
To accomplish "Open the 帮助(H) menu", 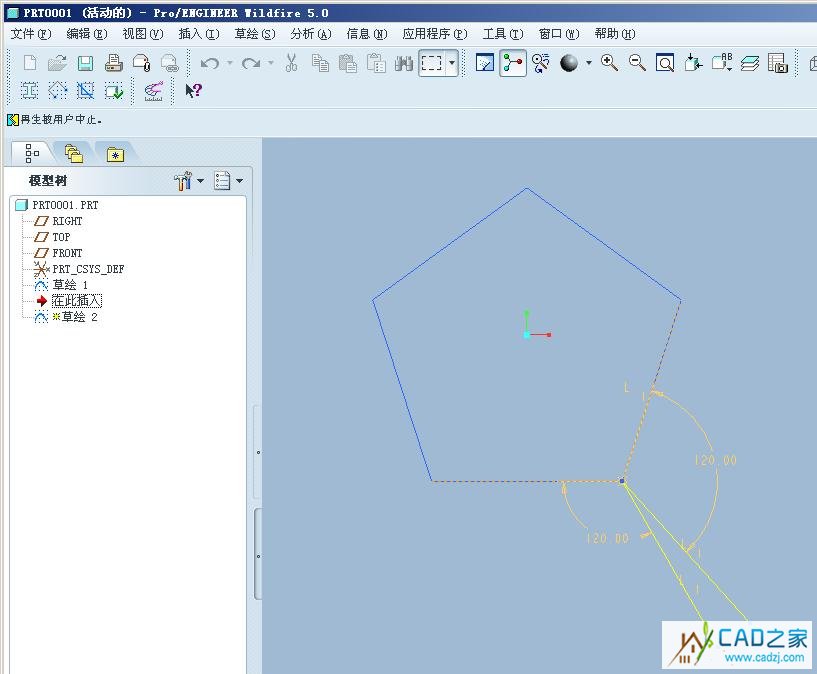I will (615, 34).
